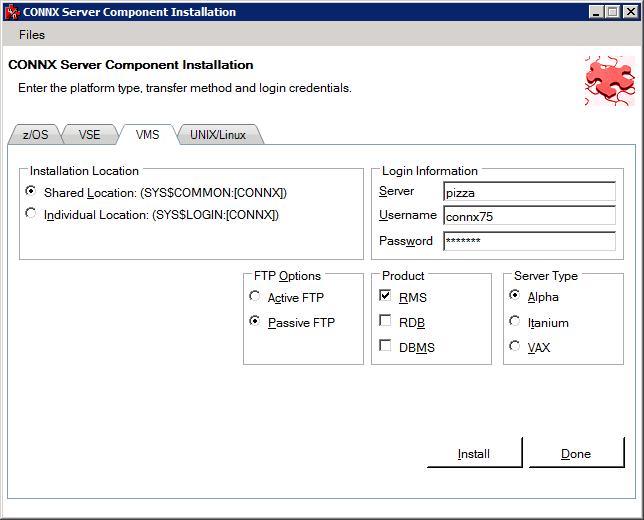Close the CONNX installation window
This screenshot has height=520, width=644.
pos(630,12)
